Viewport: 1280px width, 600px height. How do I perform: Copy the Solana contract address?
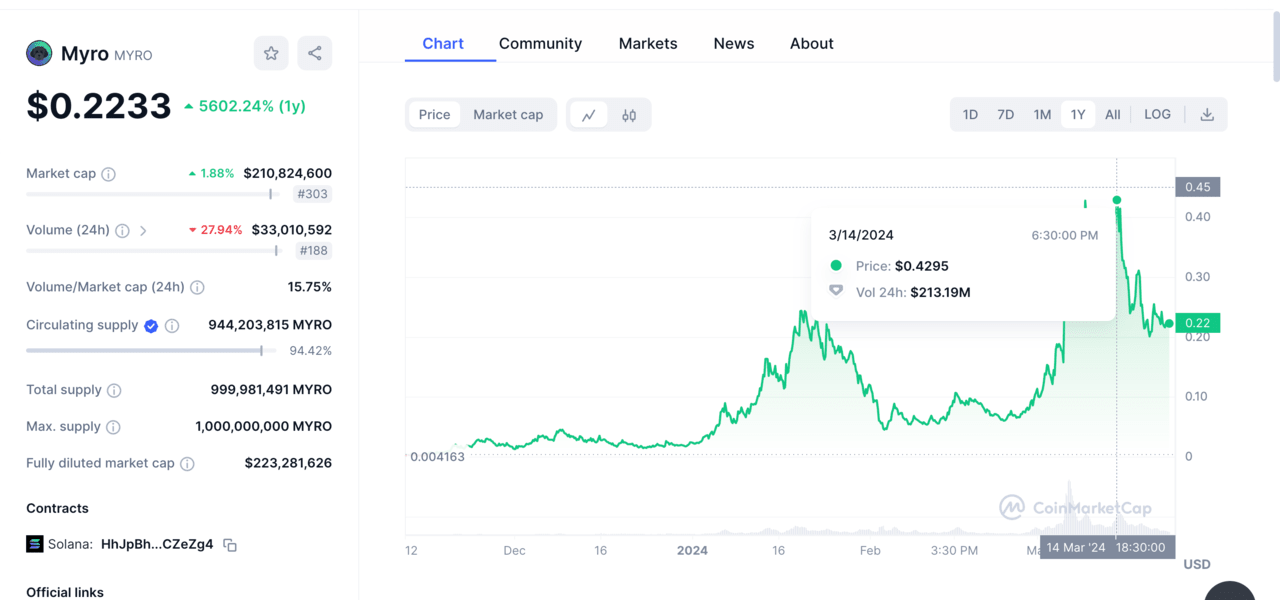(230, 545)
